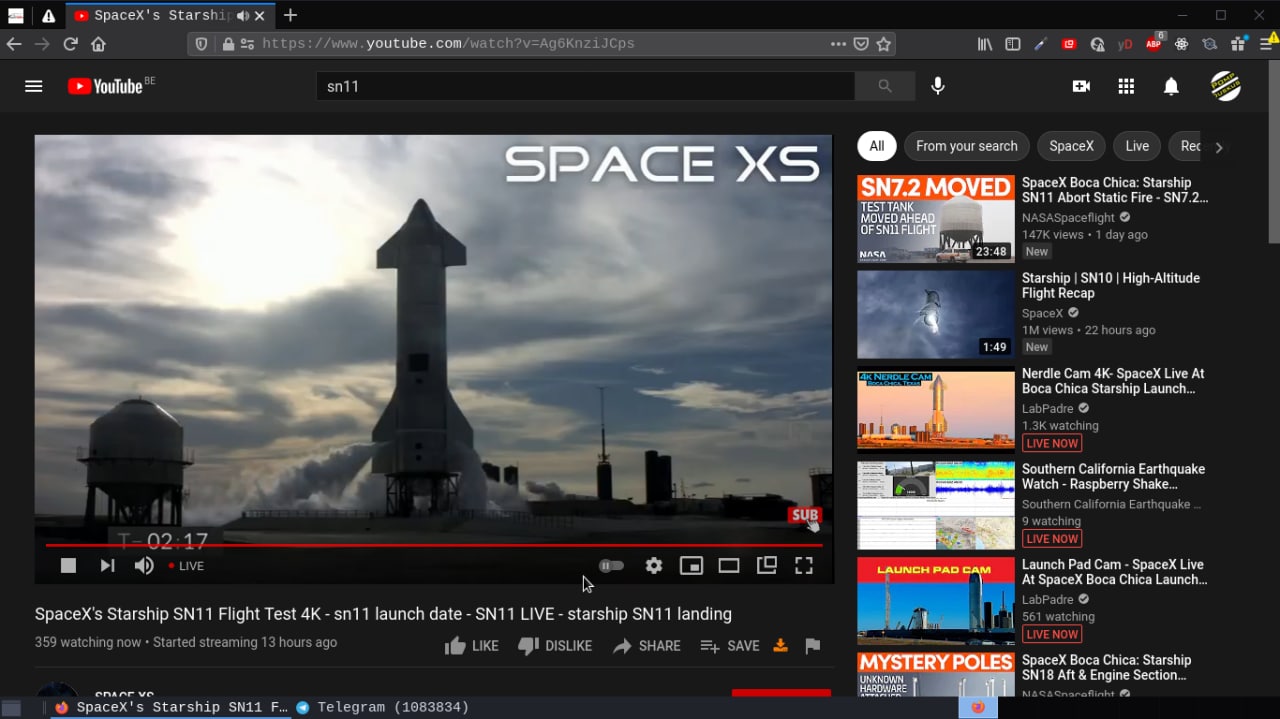The image size is (1280, 719).
Task: Mute the video player volume
Action: click(x=144, y=566)
